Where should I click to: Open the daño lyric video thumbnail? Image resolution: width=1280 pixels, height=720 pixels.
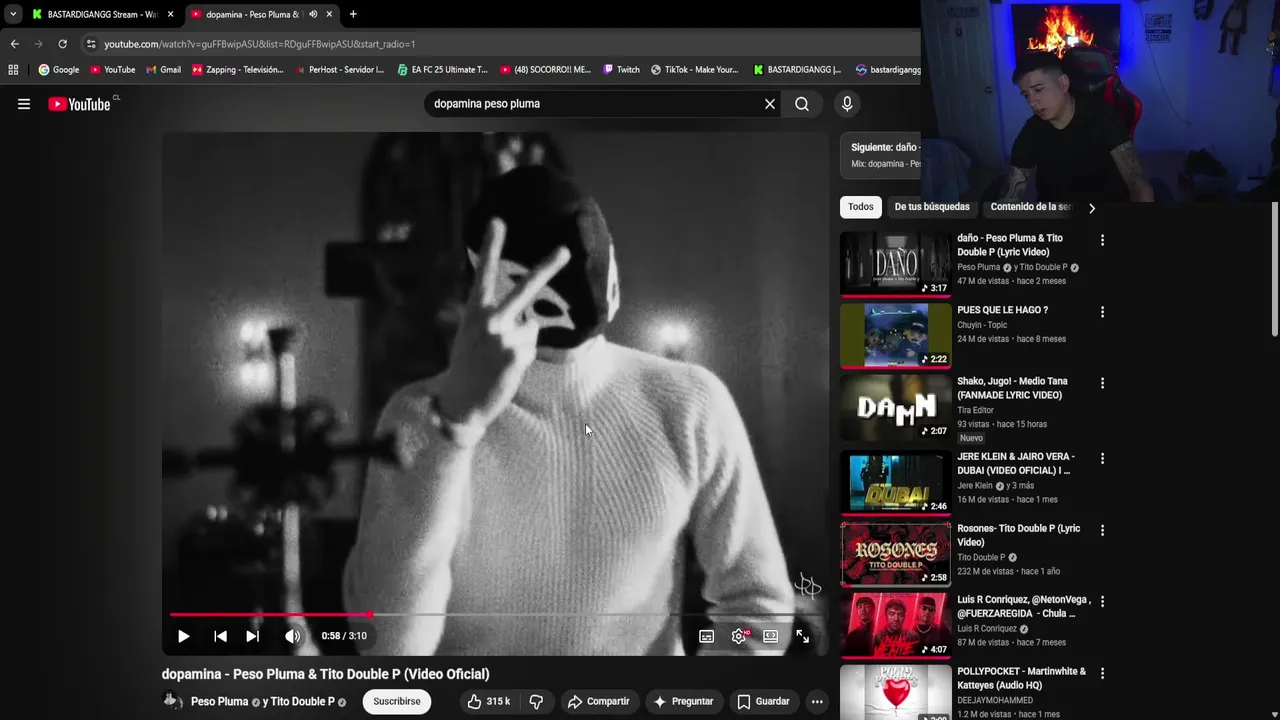tap(895, 263)
